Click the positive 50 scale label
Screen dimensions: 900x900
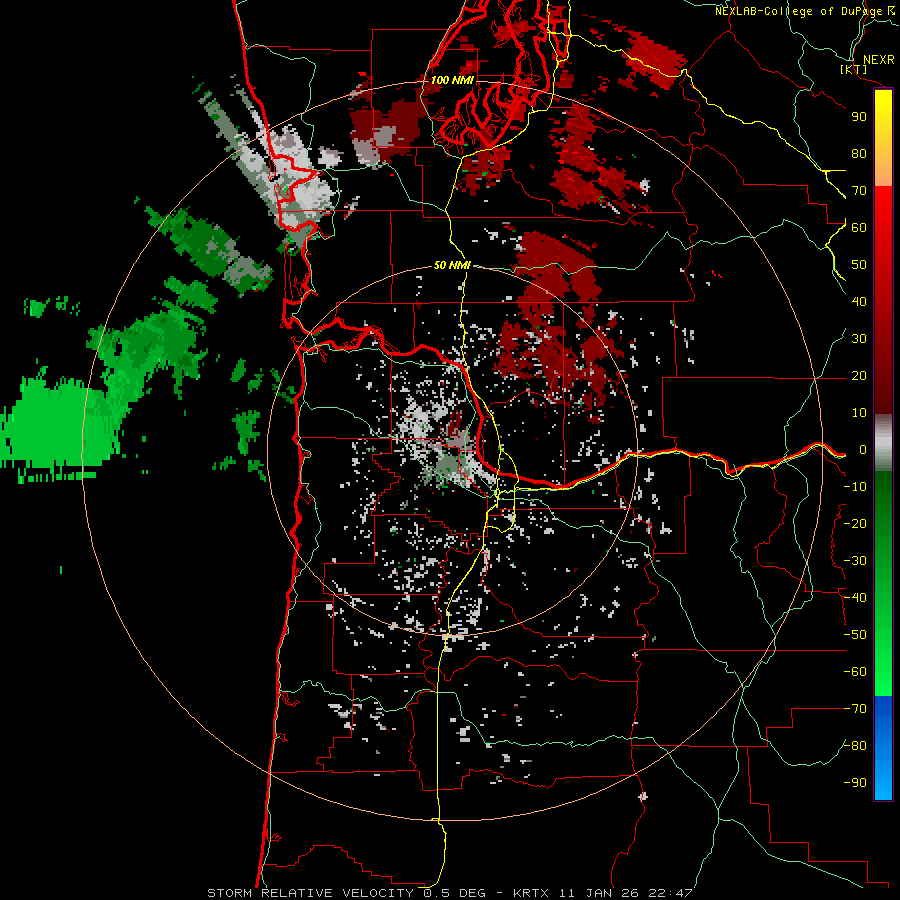[859, 265]
